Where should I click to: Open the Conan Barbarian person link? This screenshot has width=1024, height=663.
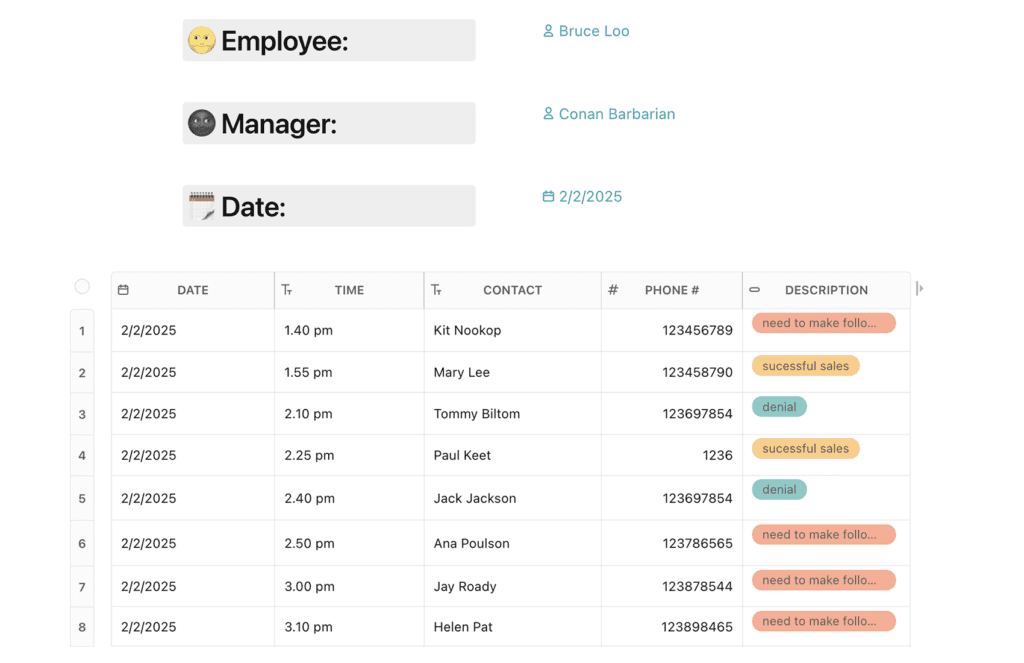pos(616,114)
